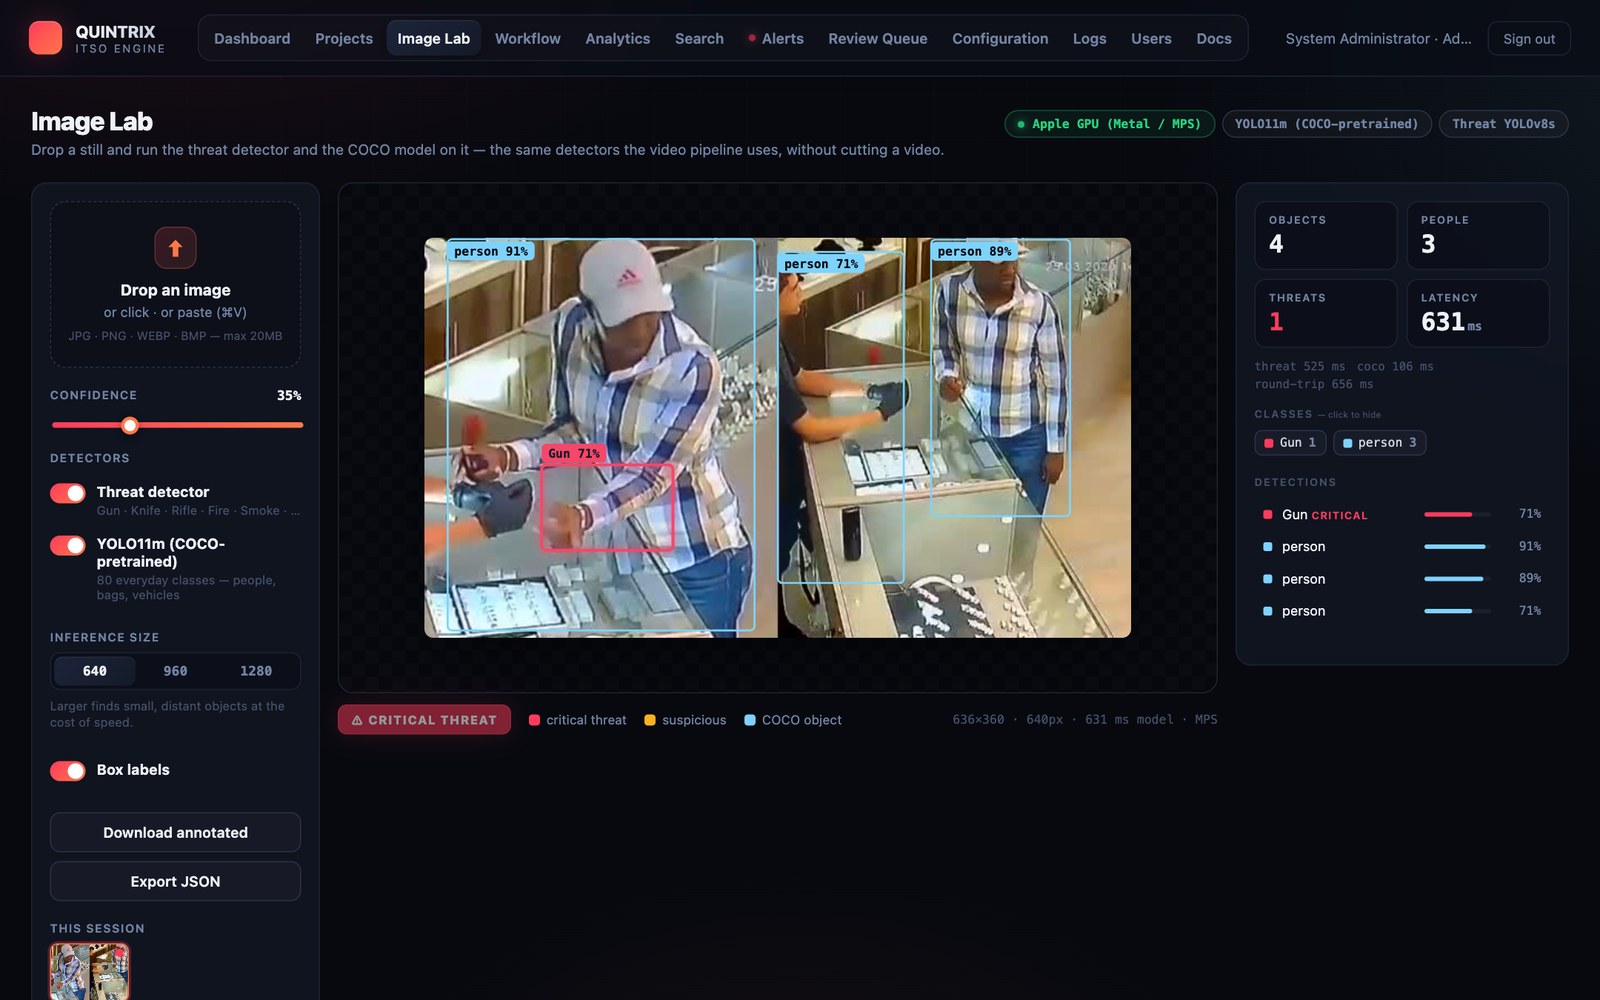Select the Gun CRITICAL detection row
This screenshot has width=1600, height=1000.
pos(1402,514)
